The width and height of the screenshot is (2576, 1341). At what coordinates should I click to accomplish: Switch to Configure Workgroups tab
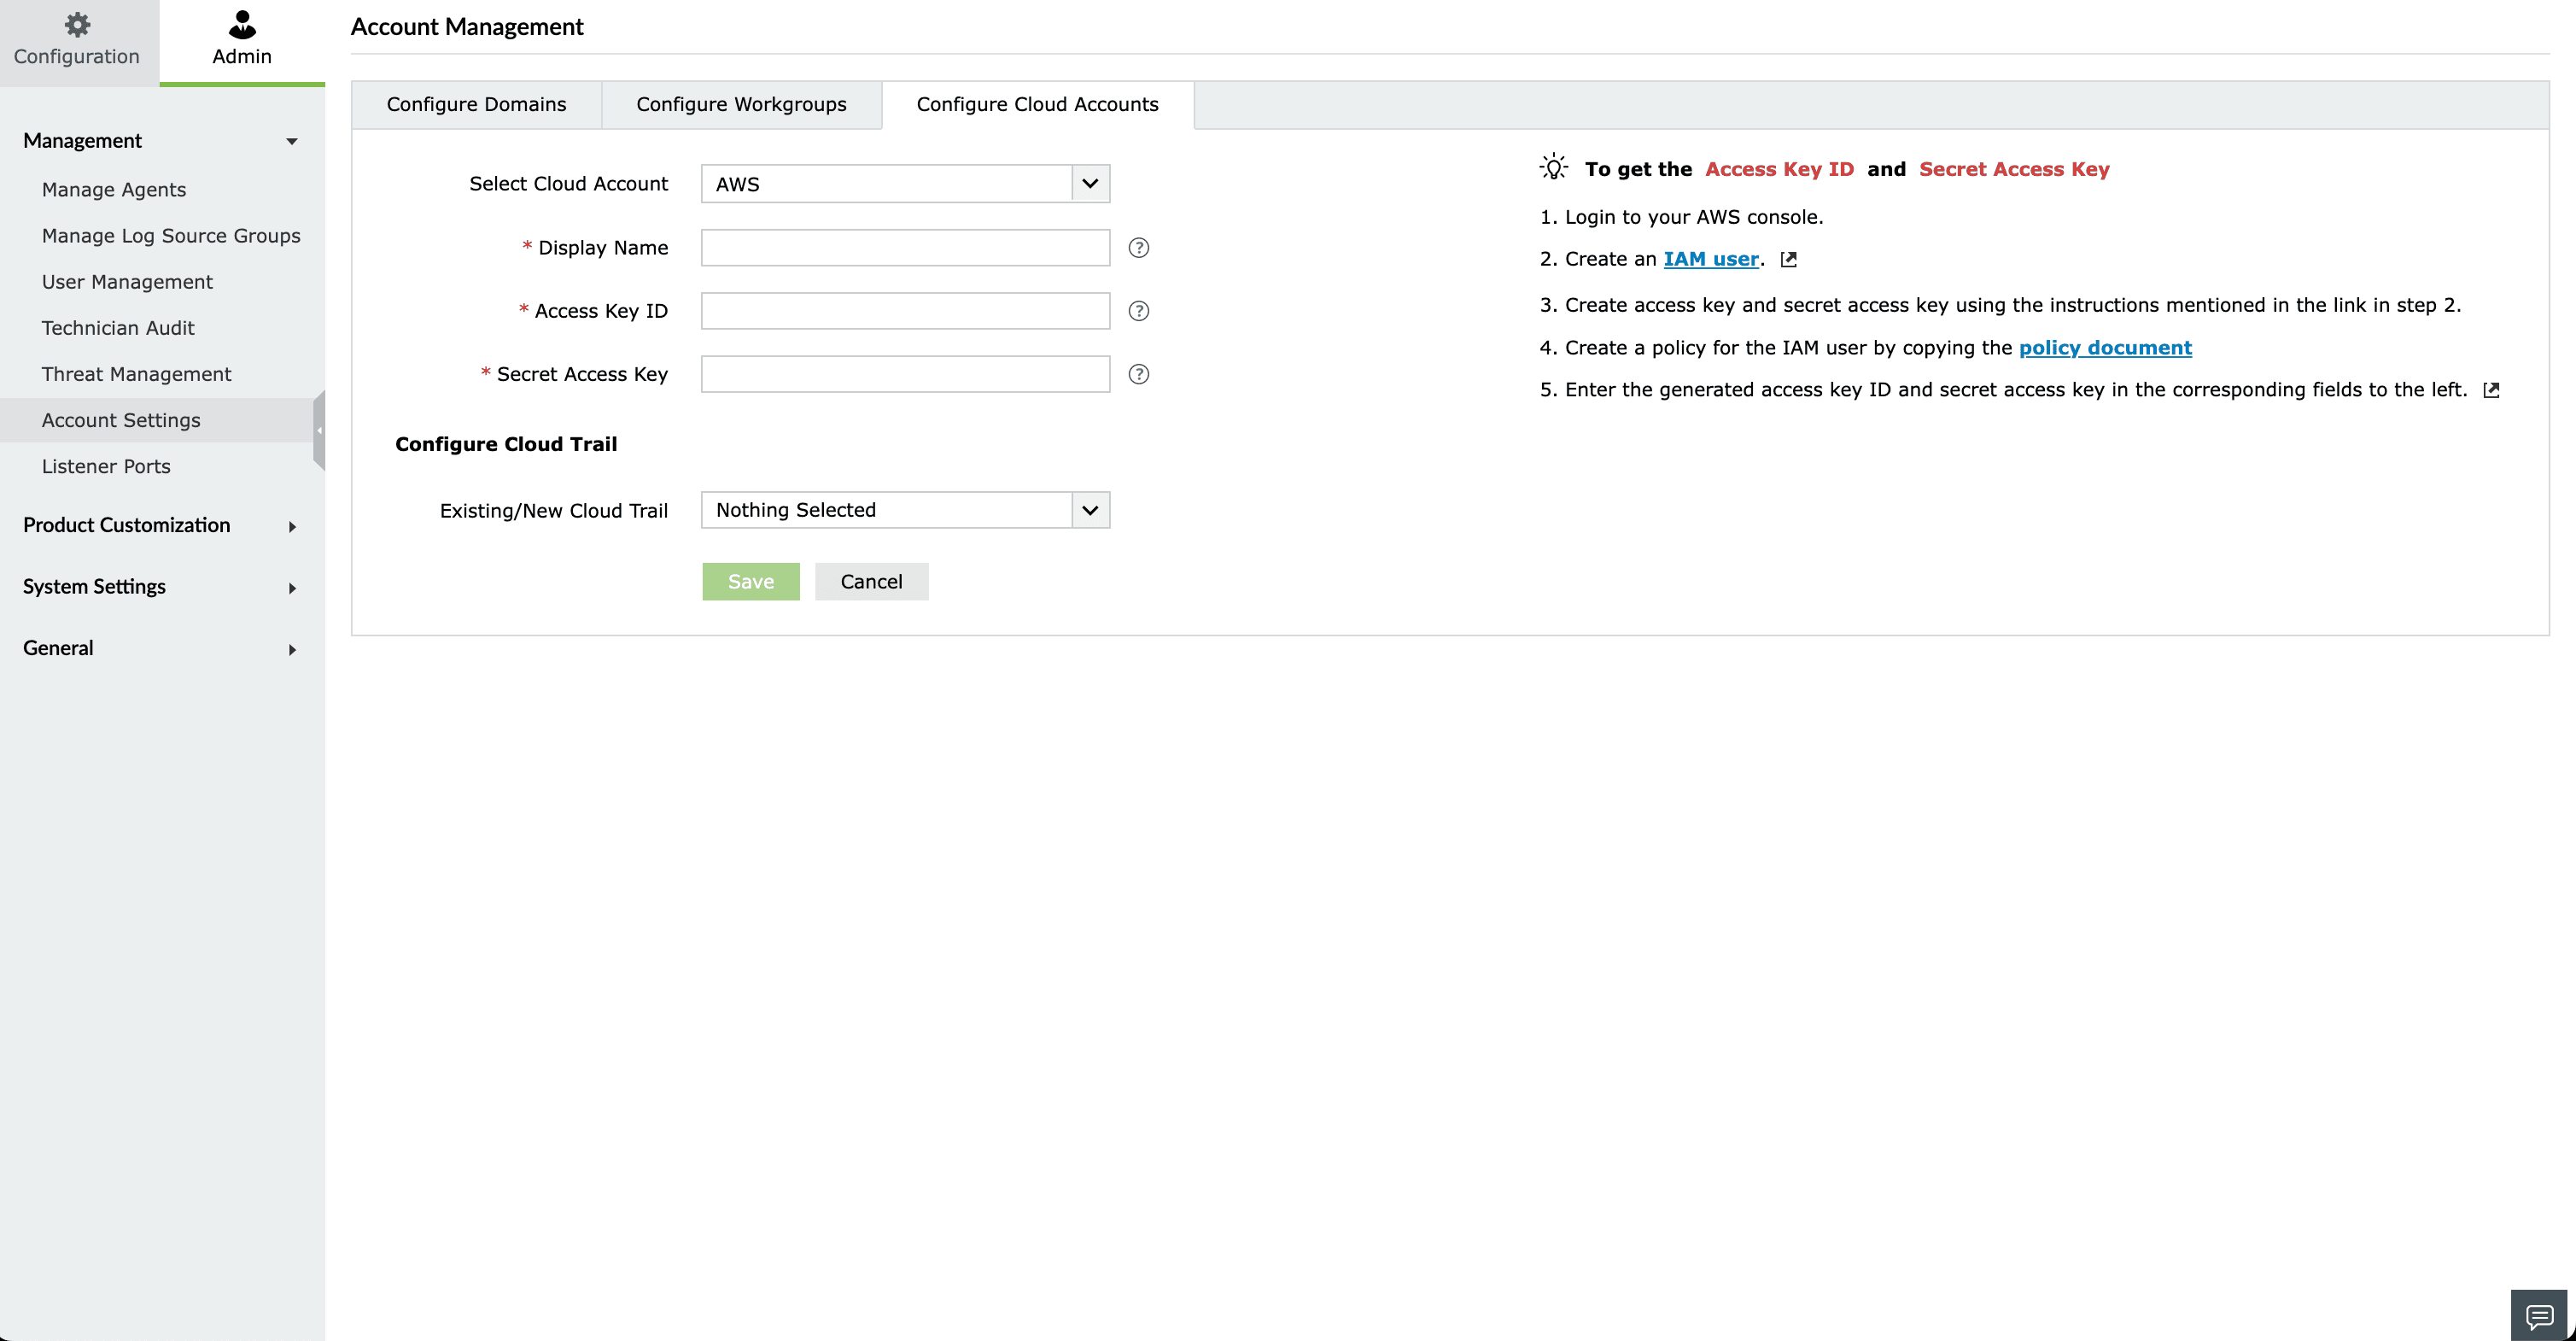[x=741, y=105]
